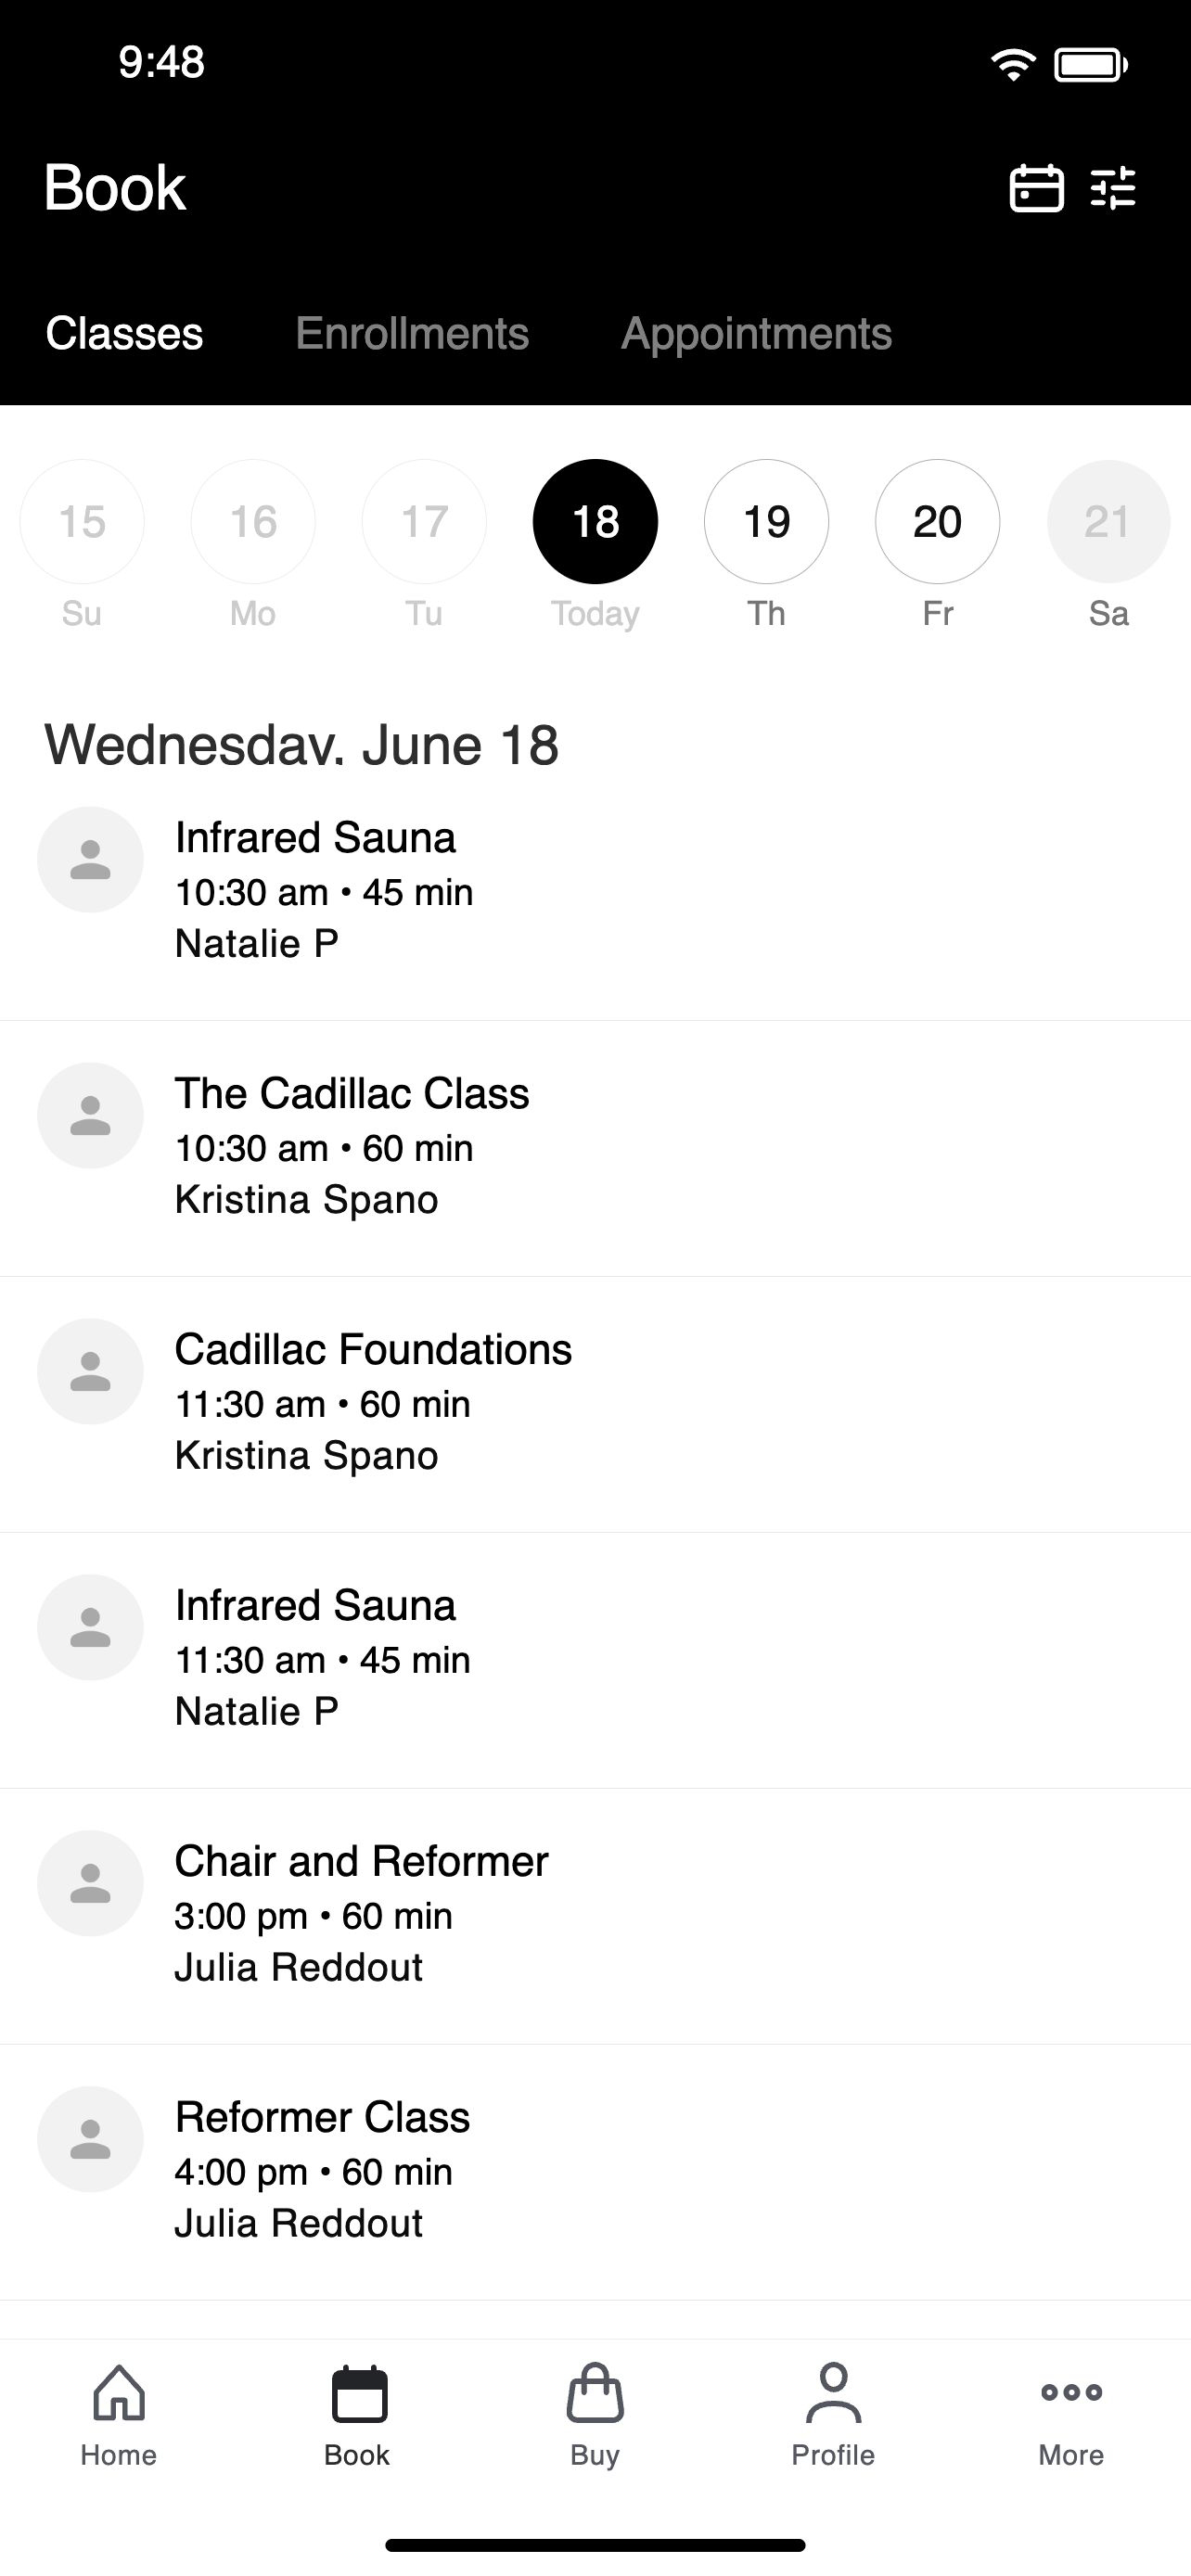The height and width of the screenshot is (2576, 1191).
Task: Select the Classes tab
Action: tap(124, 333)
